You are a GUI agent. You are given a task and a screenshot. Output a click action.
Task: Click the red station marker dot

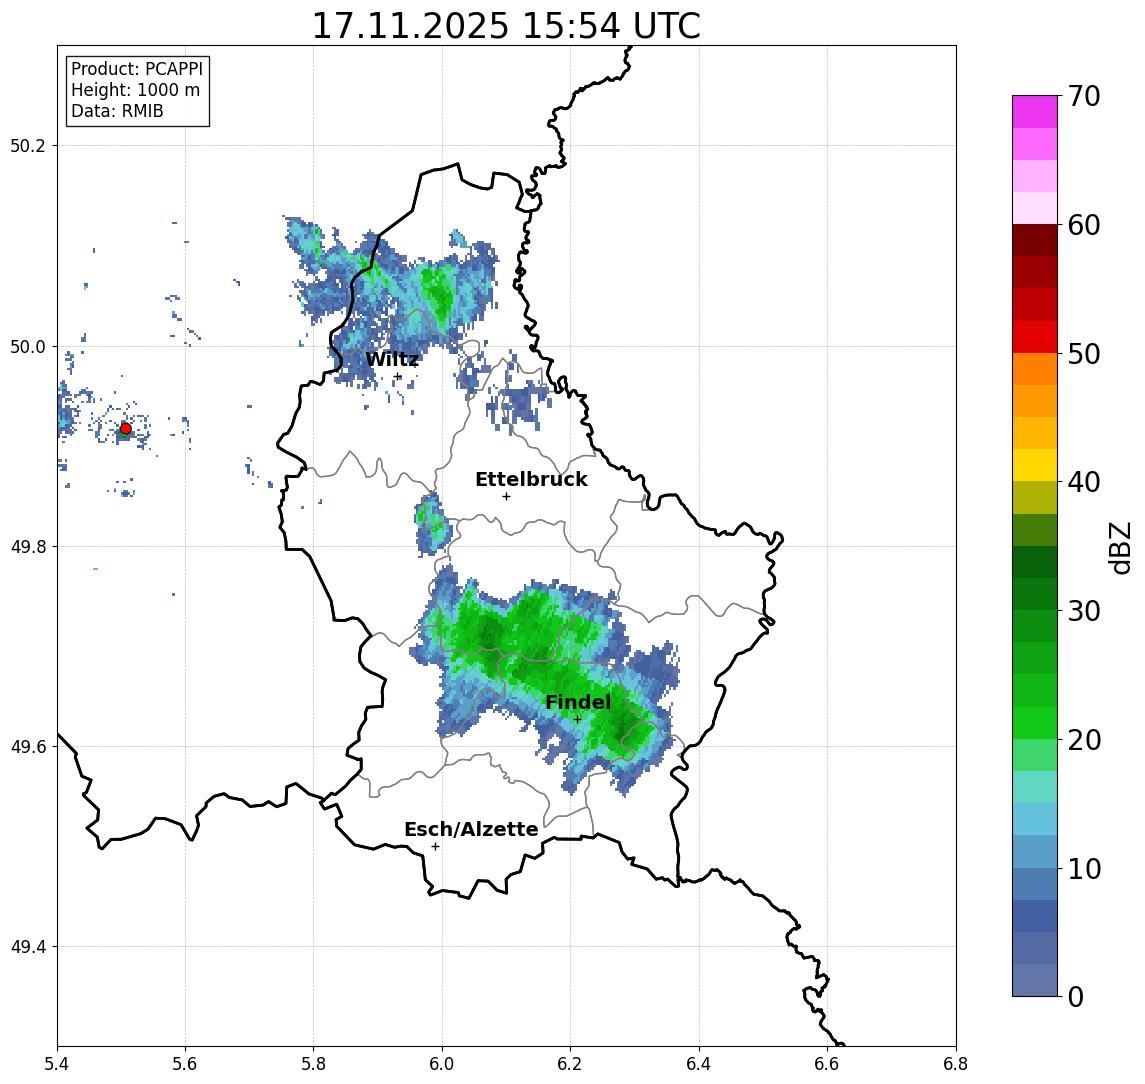[x=126, y=429]
